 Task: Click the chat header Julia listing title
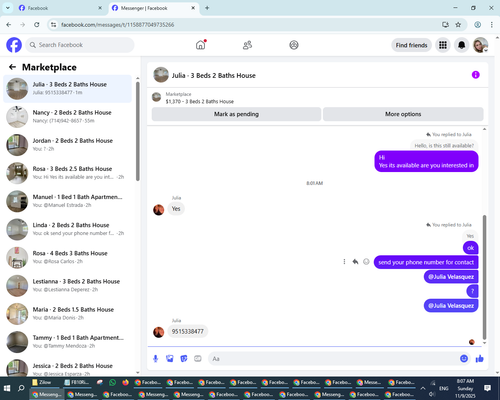coord(213,76)
